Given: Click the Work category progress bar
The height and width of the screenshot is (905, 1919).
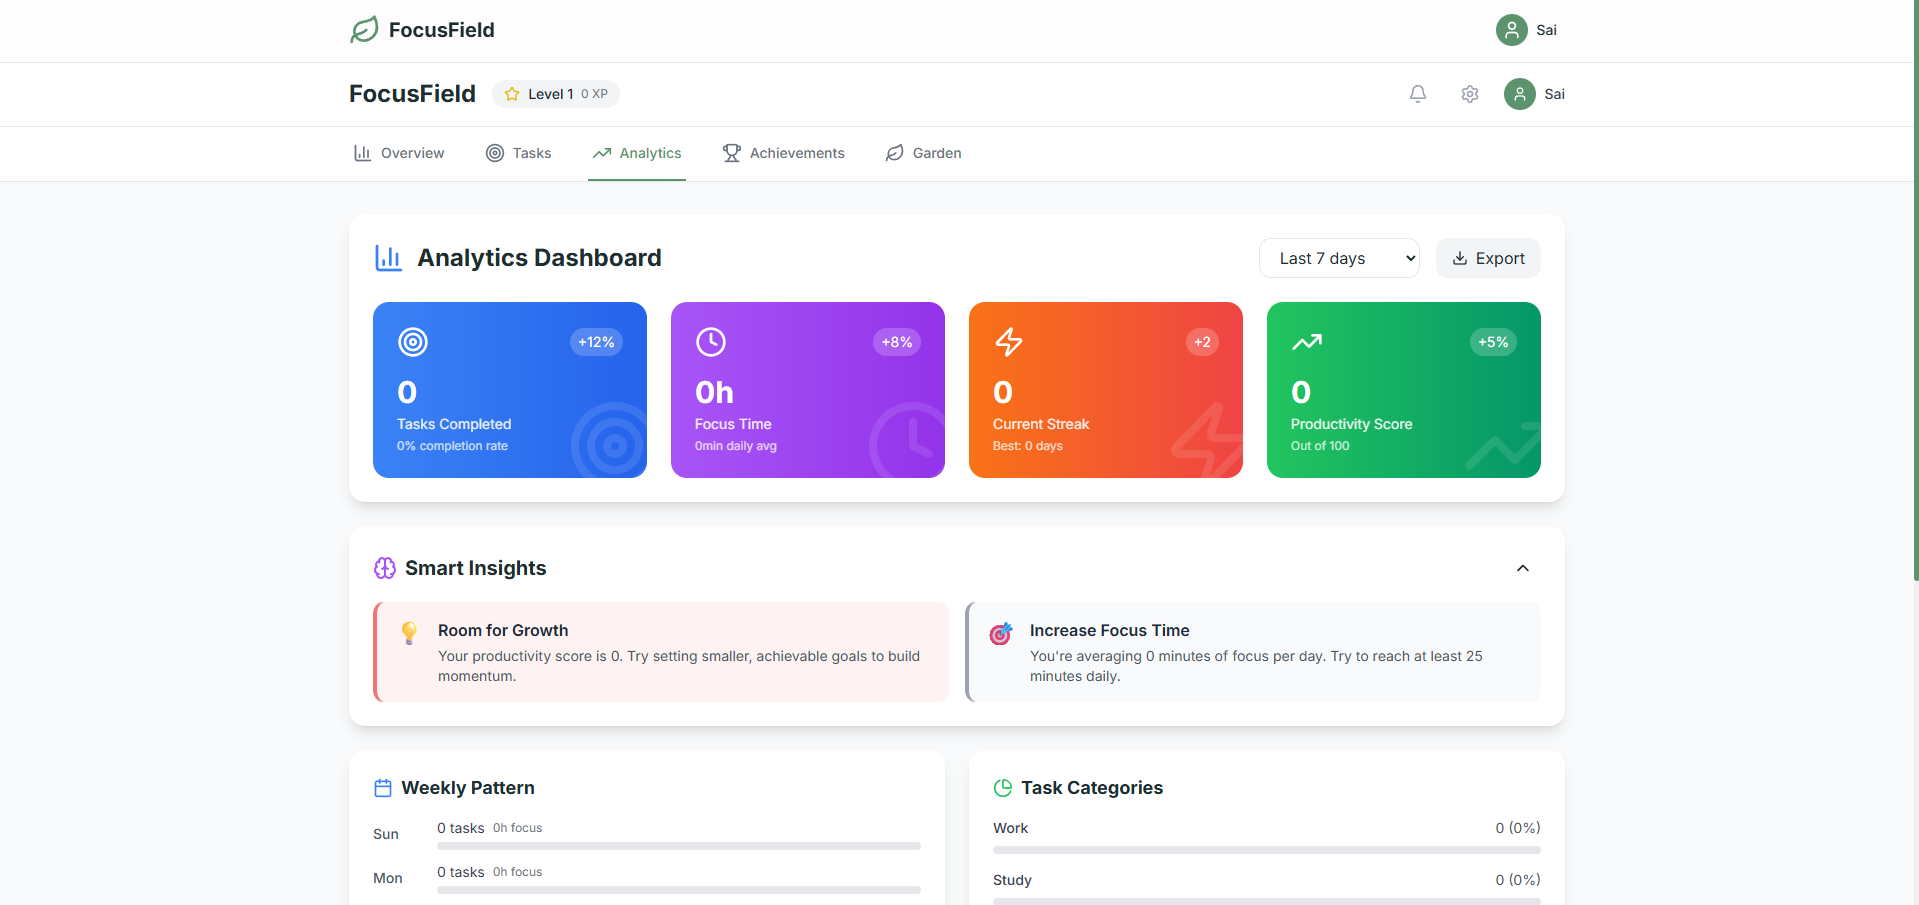Looking at the screenshot, I should coord(1267,850).
